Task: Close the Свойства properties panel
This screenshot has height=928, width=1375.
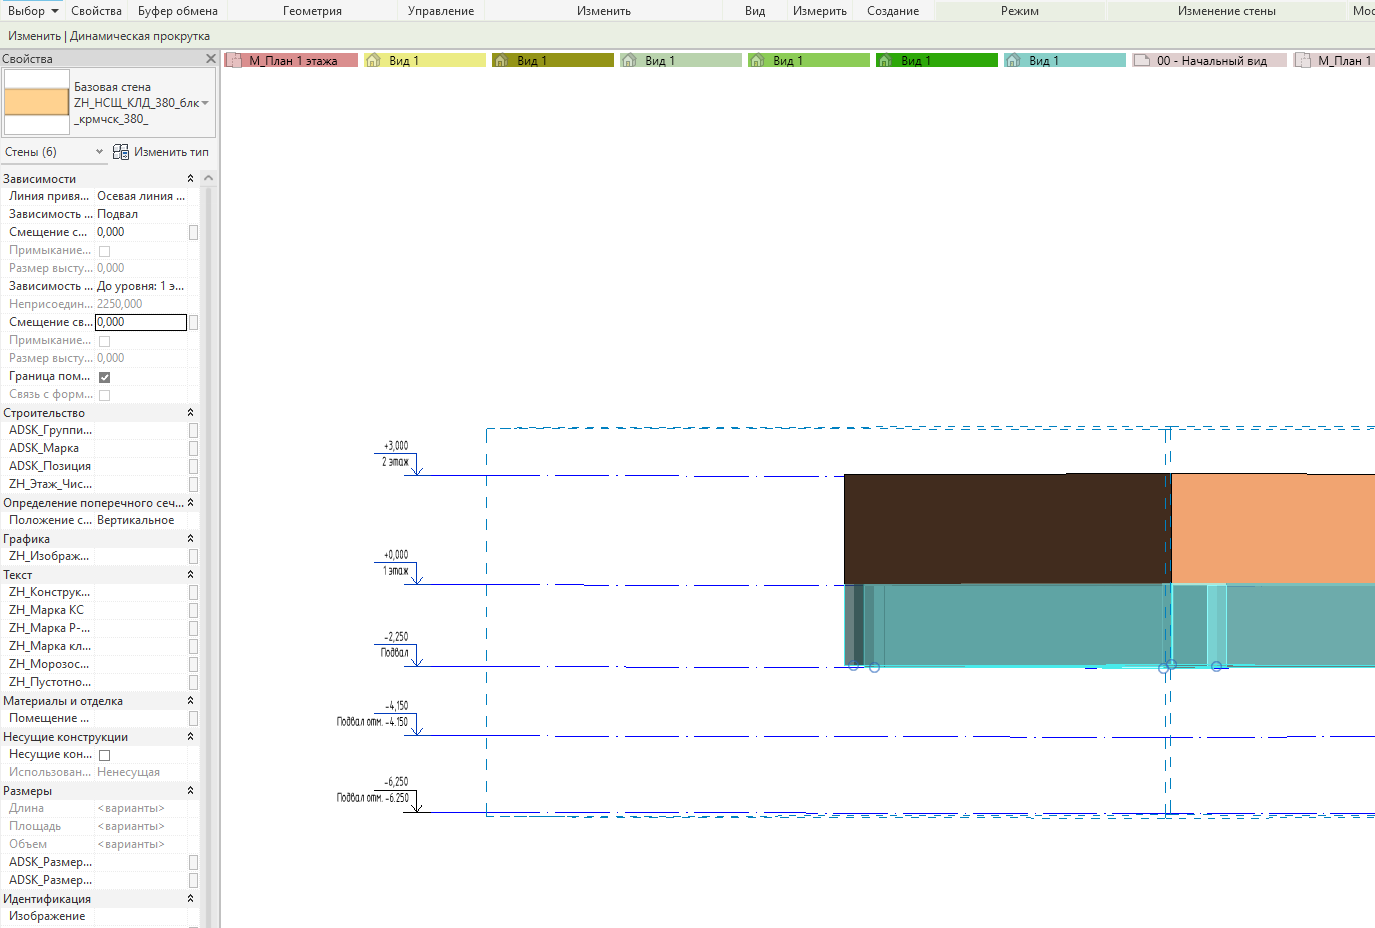Action: [x=210, y=59]
